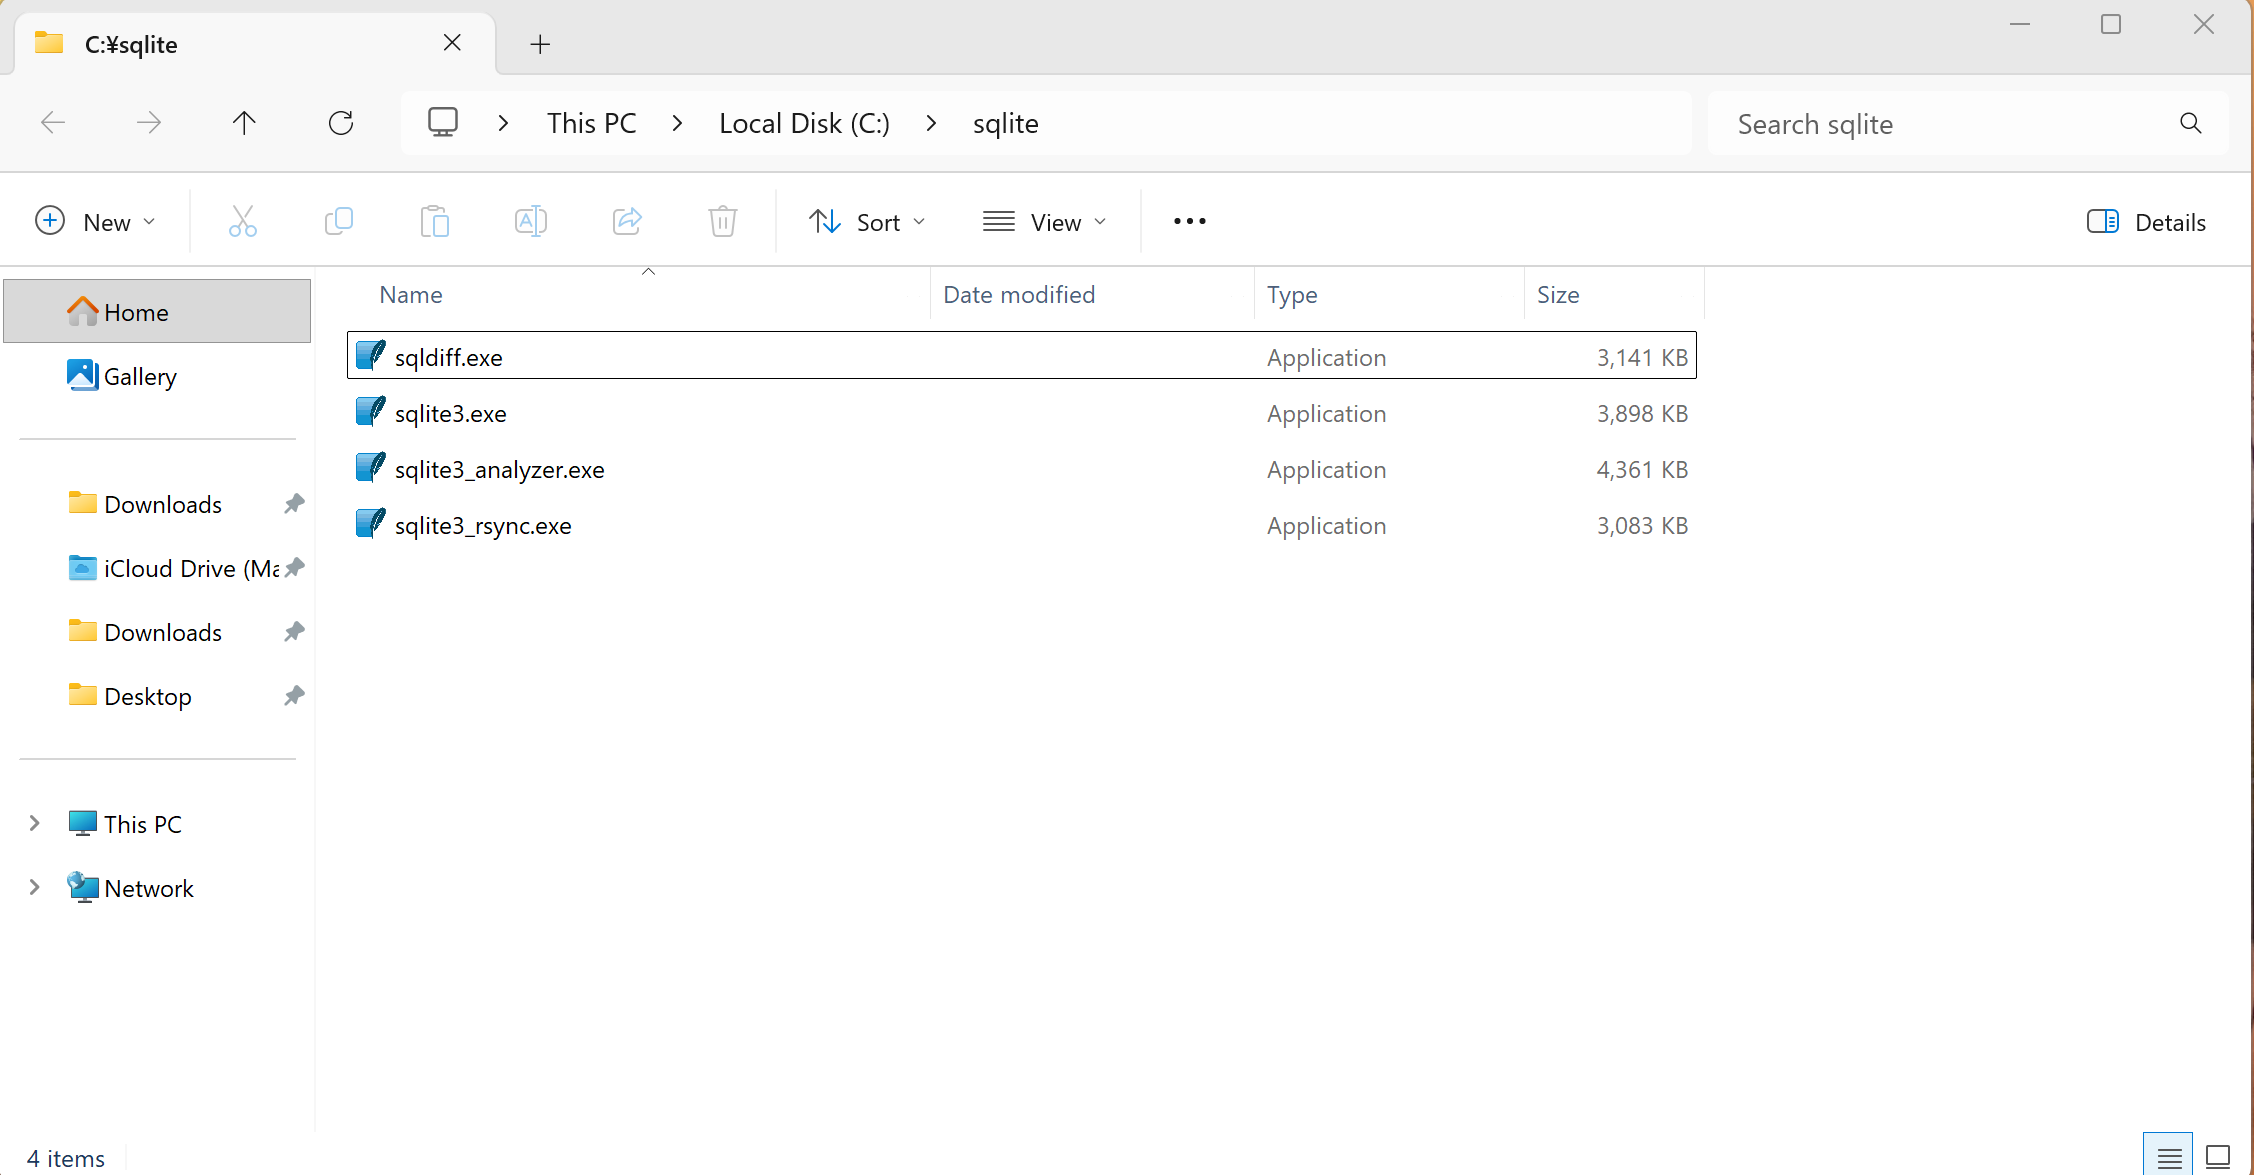Sort by Date modified column header

pos(1092,295)
